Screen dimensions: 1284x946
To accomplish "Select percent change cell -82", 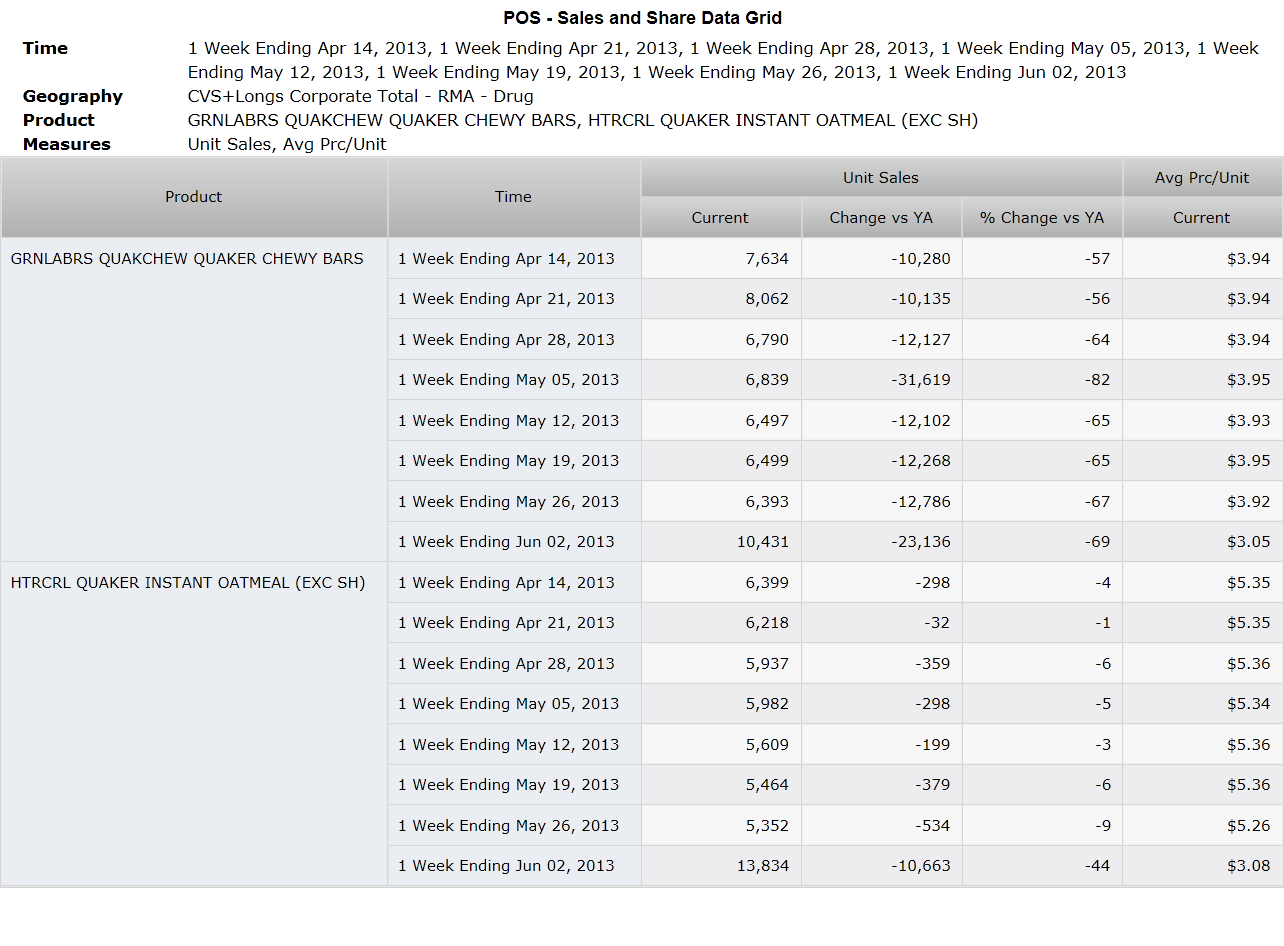I will pyautogui.click(x=1042, y=379).
